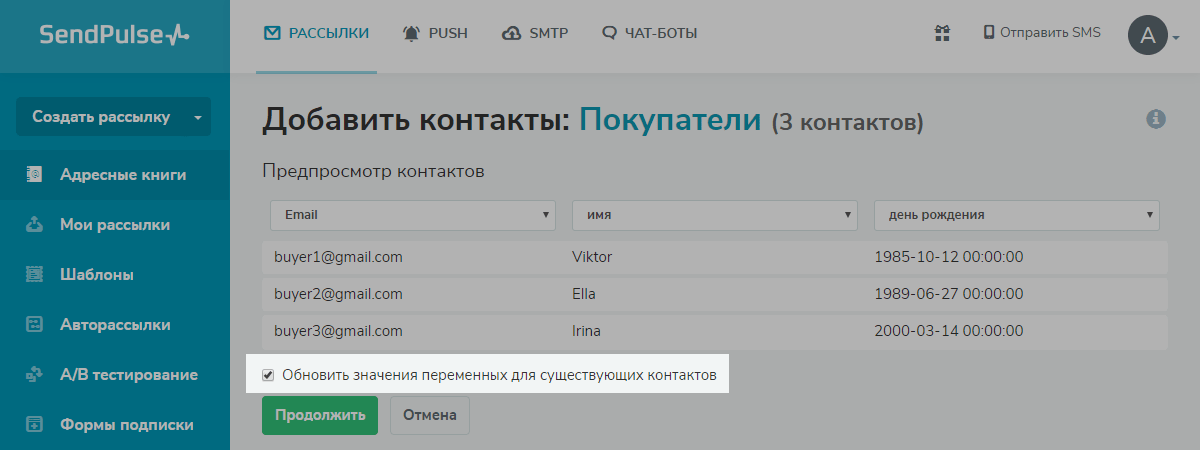Click the Templates sidebar icon
This screenshot has width=1200, height=450.
[35, 274]
